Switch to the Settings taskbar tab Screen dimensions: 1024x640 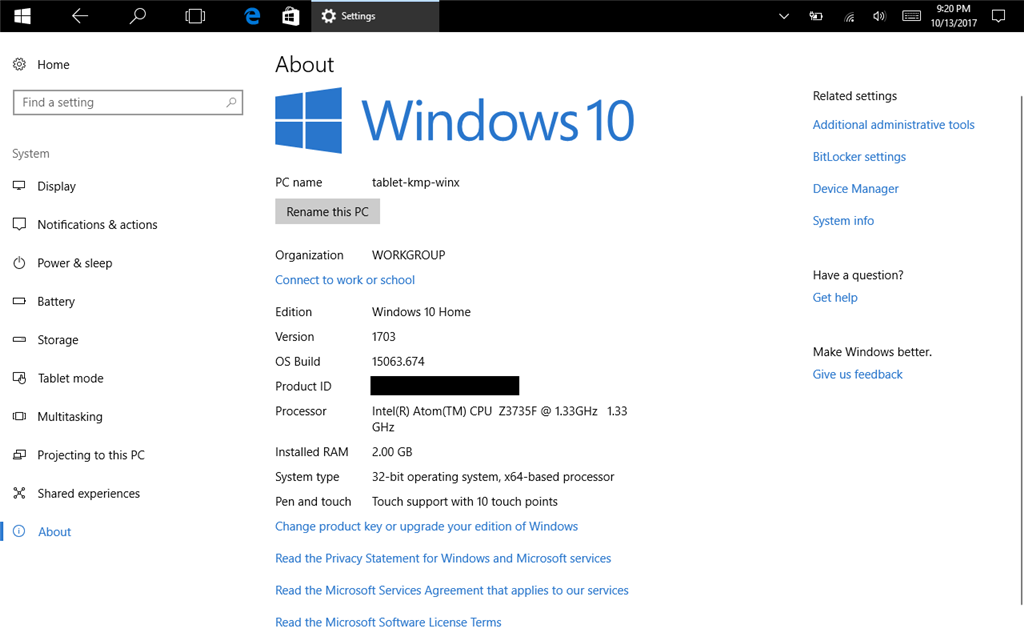click(x=375, y=16)
